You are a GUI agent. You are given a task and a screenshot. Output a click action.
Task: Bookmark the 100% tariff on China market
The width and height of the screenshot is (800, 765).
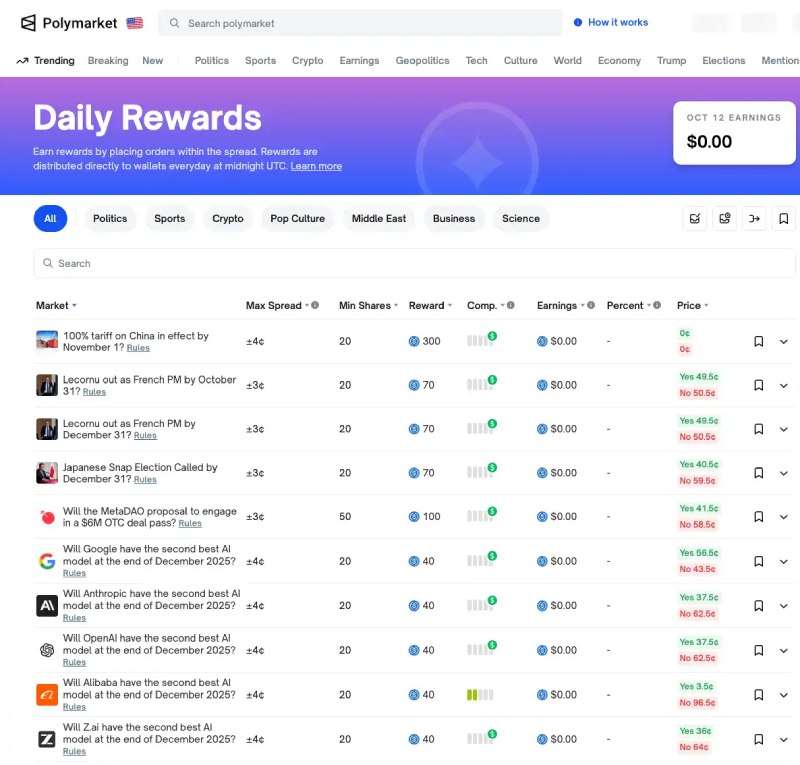[x=759, y=341]
